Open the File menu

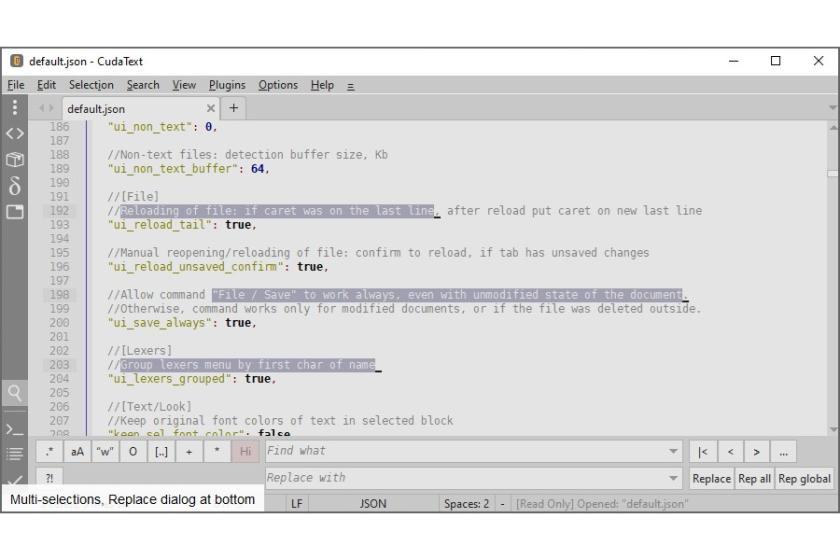click(x=16, y=85)
